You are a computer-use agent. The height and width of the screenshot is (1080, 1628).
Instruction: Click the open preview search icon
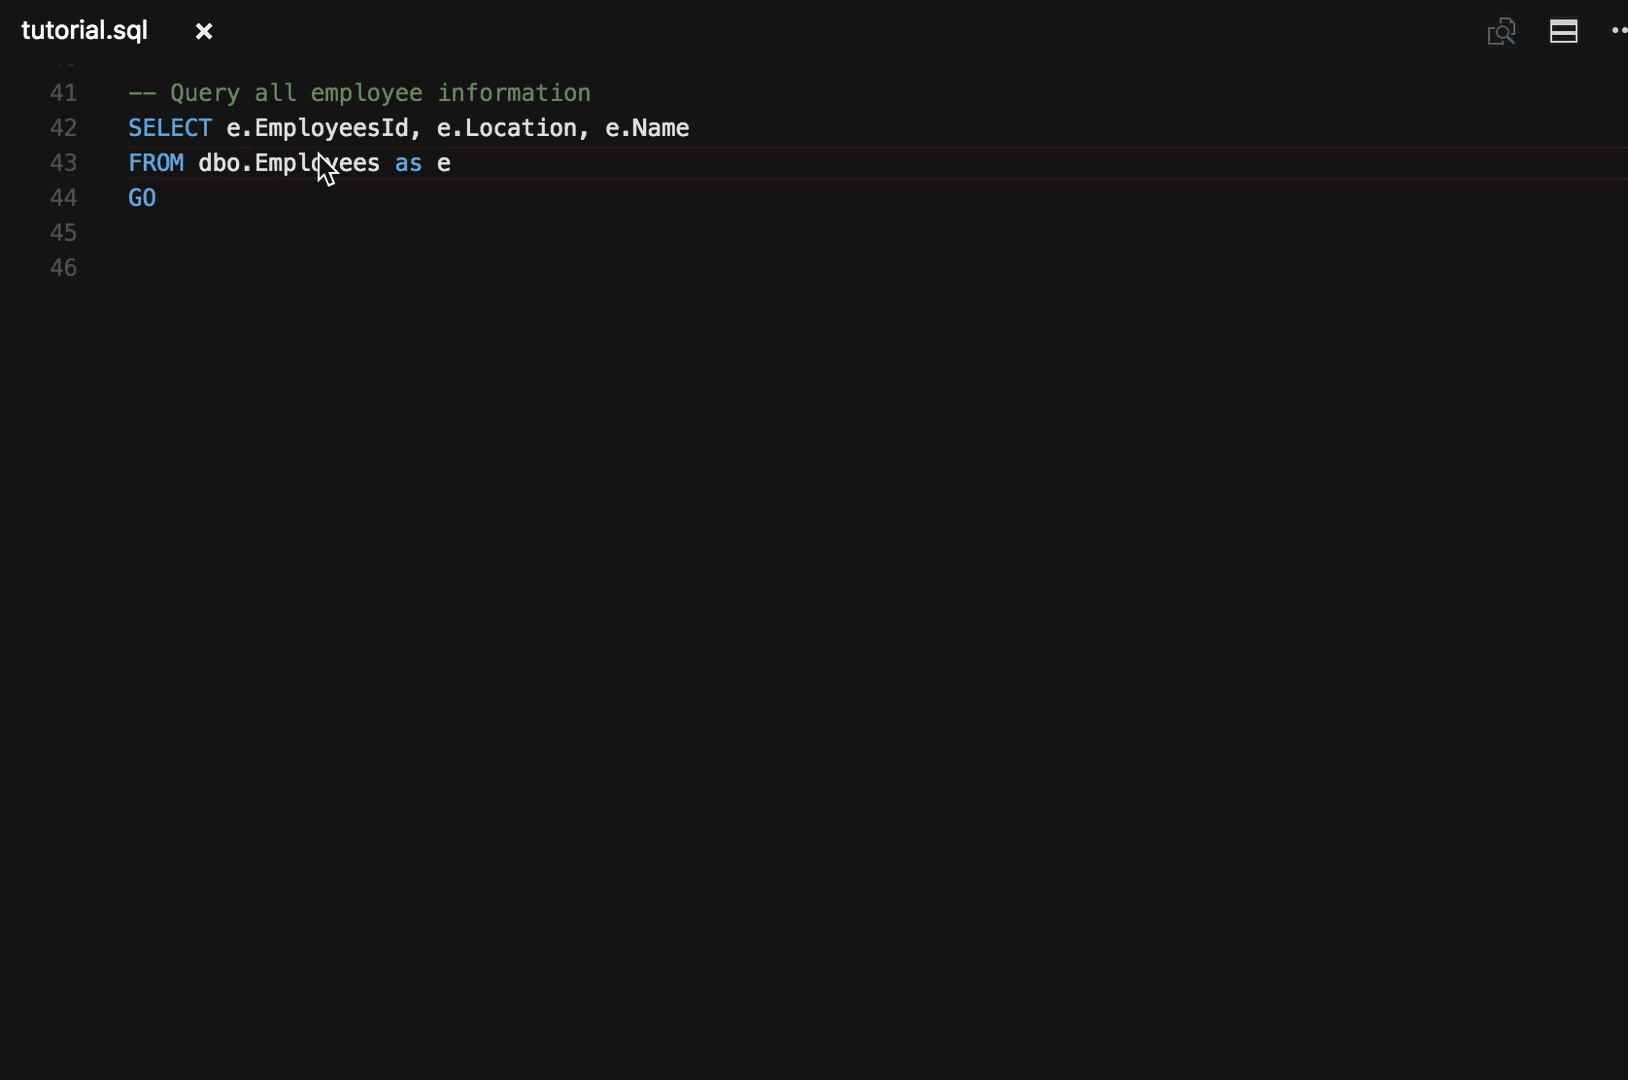[x=1502, y=31]
